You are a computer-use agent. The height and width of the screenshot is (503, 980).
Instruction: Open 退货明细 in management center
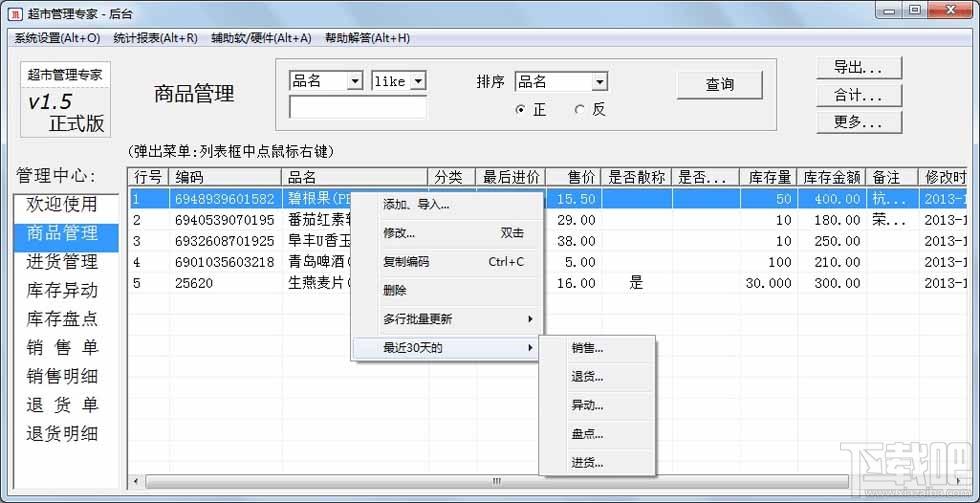coord(66,434)
